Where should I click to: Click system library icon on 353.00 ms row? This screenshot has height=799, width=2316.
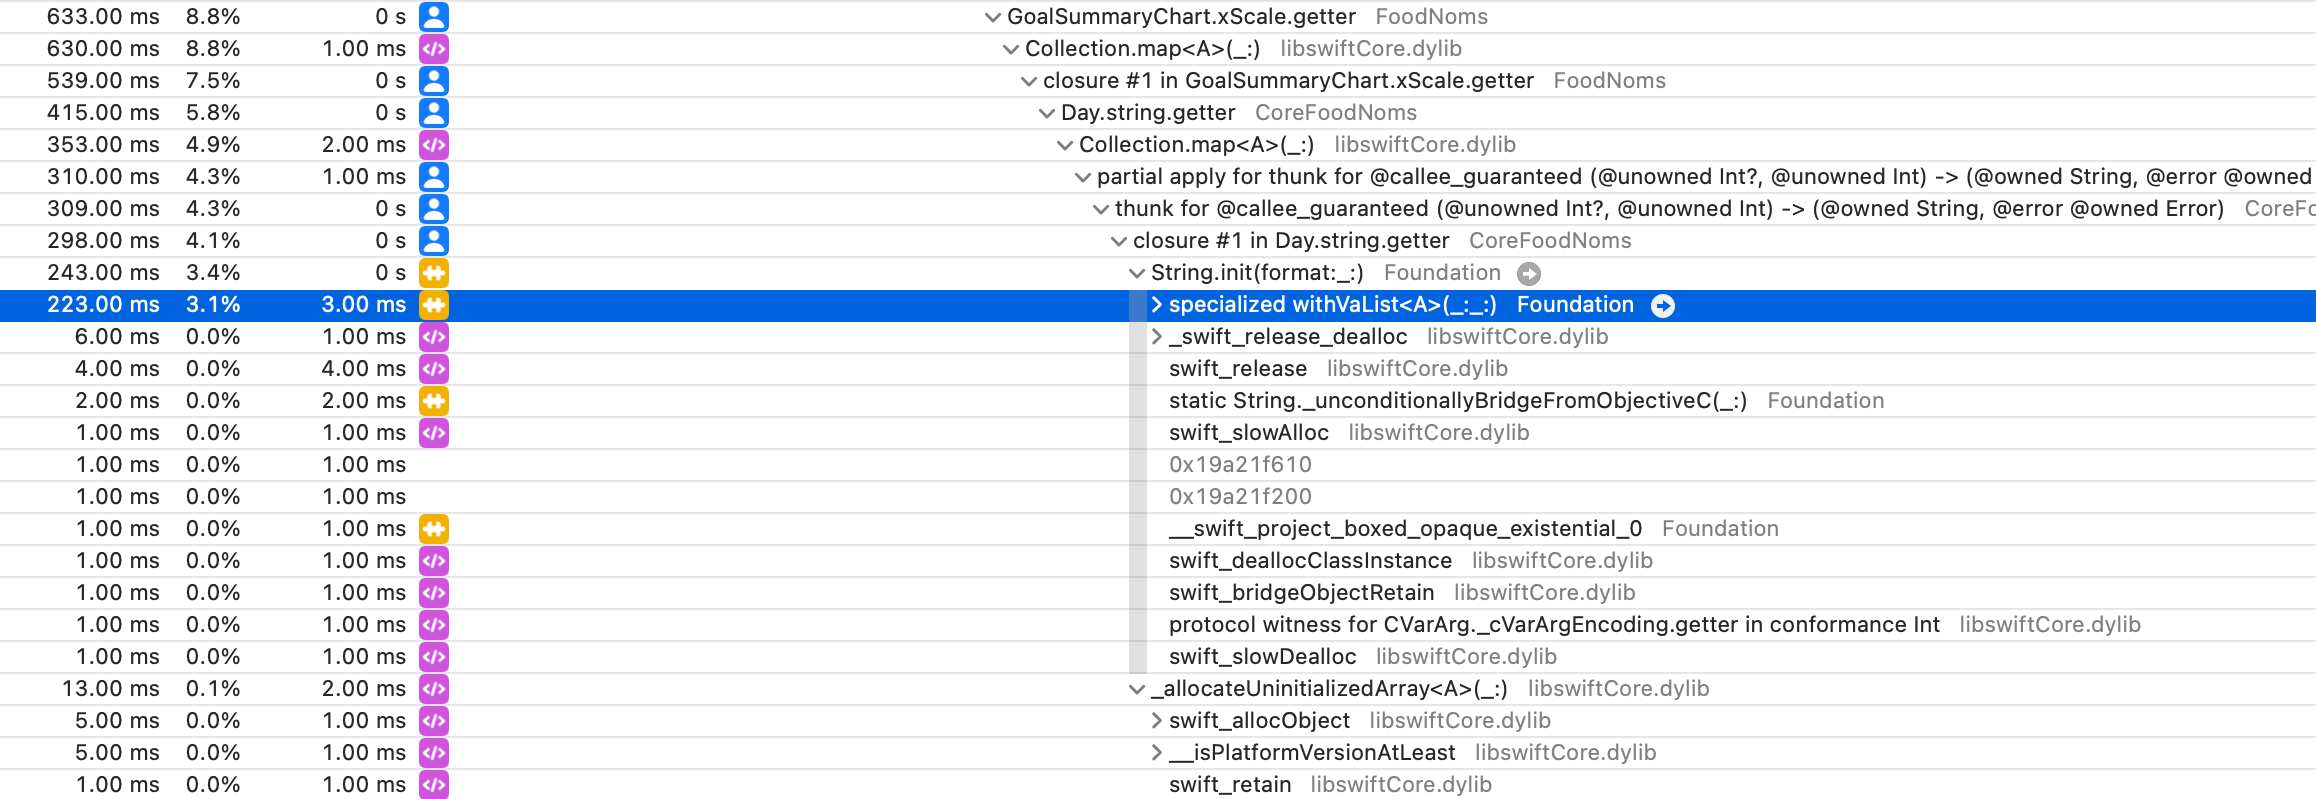point(434,145)
